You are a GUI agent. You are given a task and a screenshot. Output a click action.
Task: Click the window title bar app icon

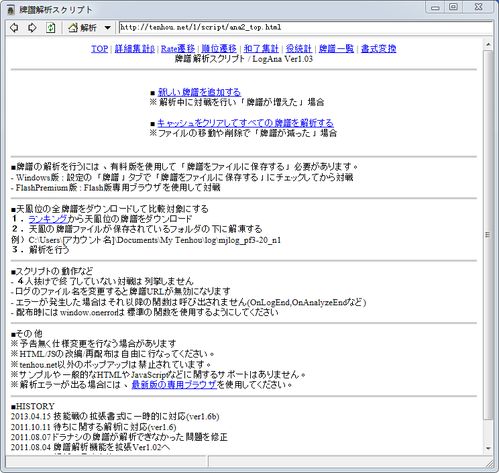pos(11,10)
